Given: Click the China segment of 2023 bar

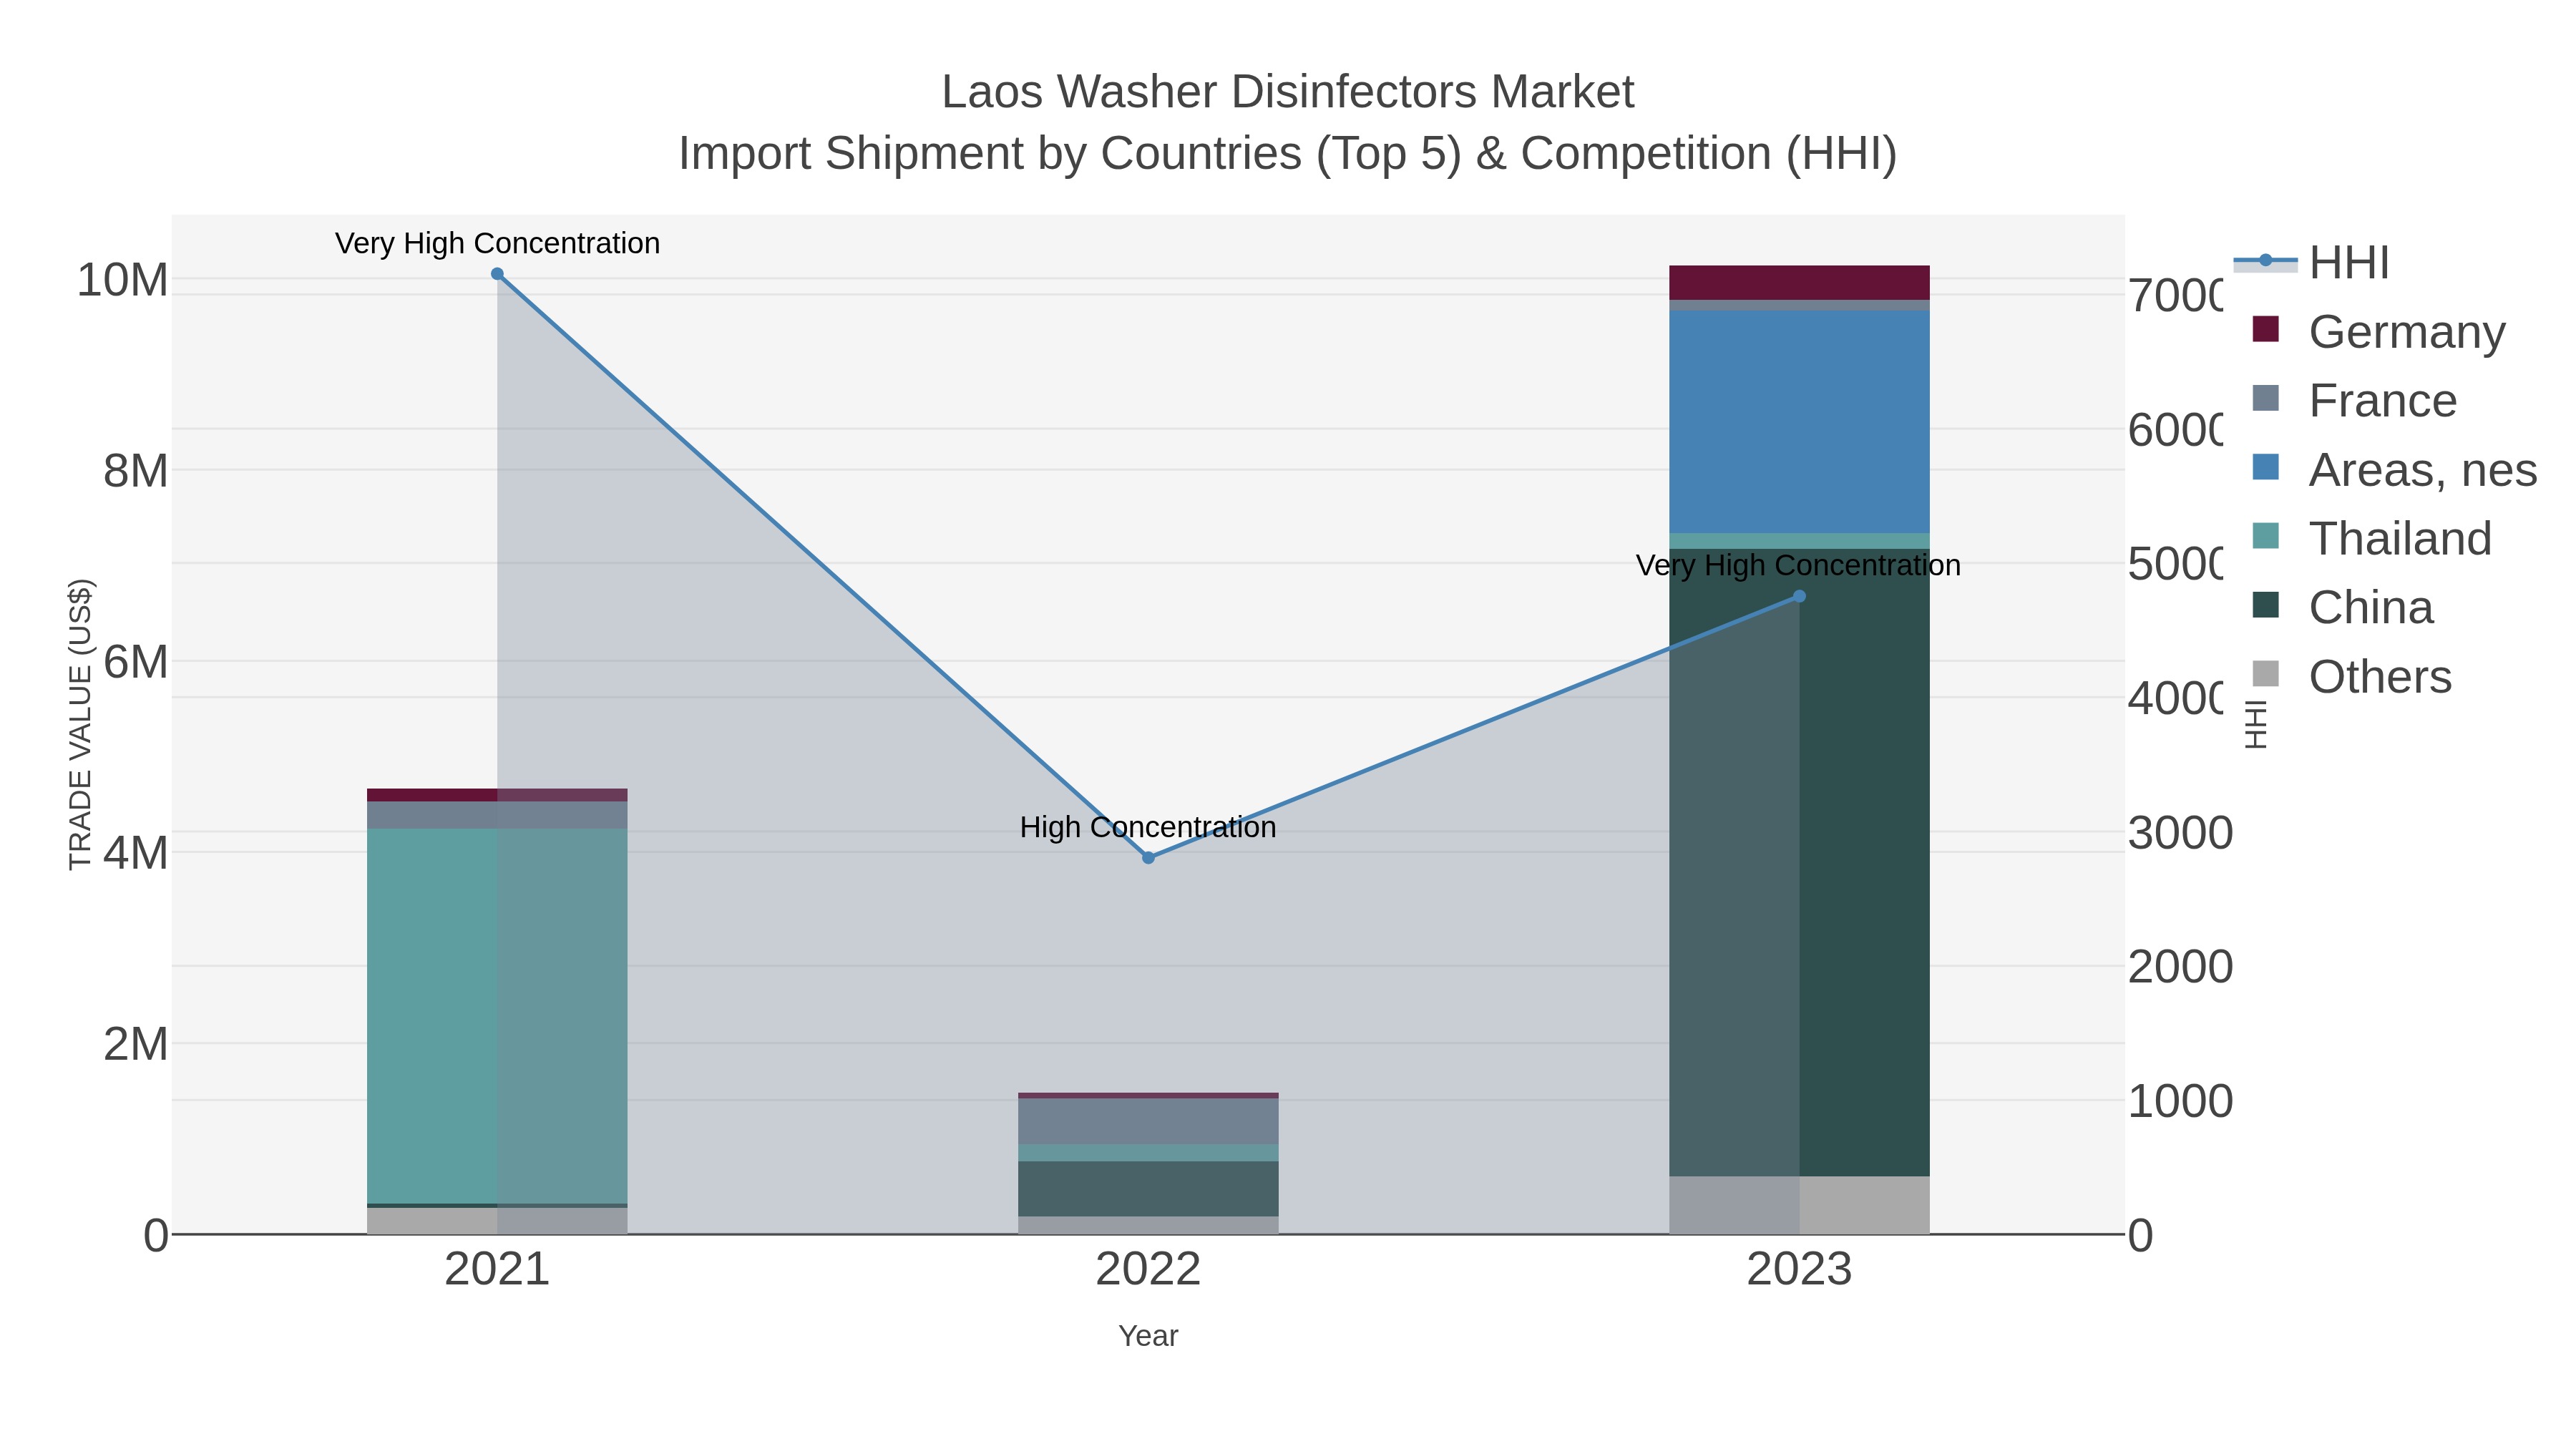Looking at the screenshot, I should (1799, 862).
